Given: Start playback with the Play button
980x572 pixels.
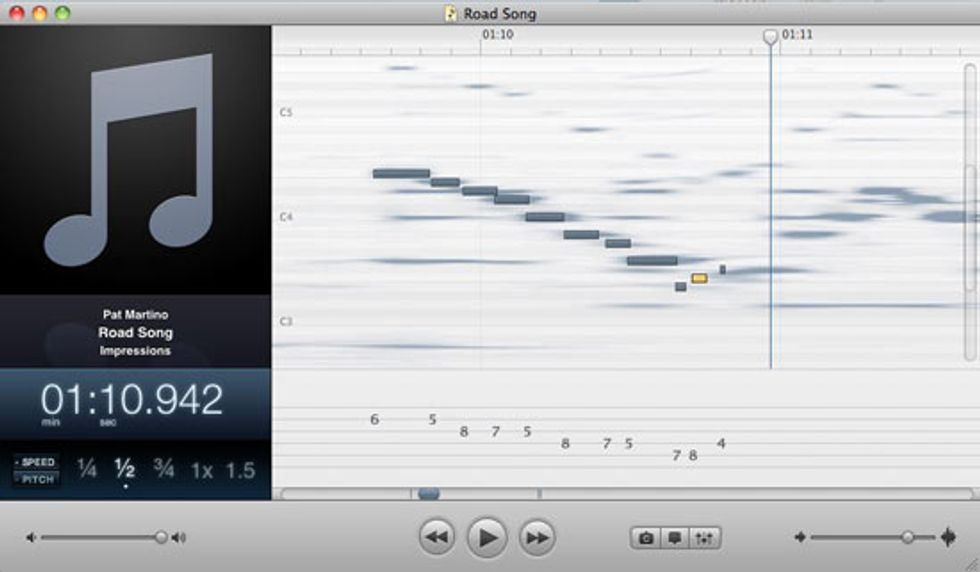Looking at the screenshot, I should pyautogui.click(x=487, y=537).
